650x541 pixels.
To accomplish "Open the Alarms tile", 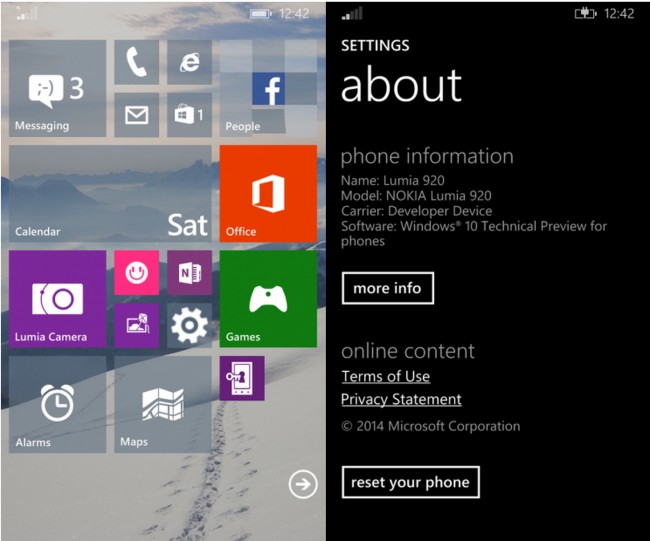I will 57,404.
